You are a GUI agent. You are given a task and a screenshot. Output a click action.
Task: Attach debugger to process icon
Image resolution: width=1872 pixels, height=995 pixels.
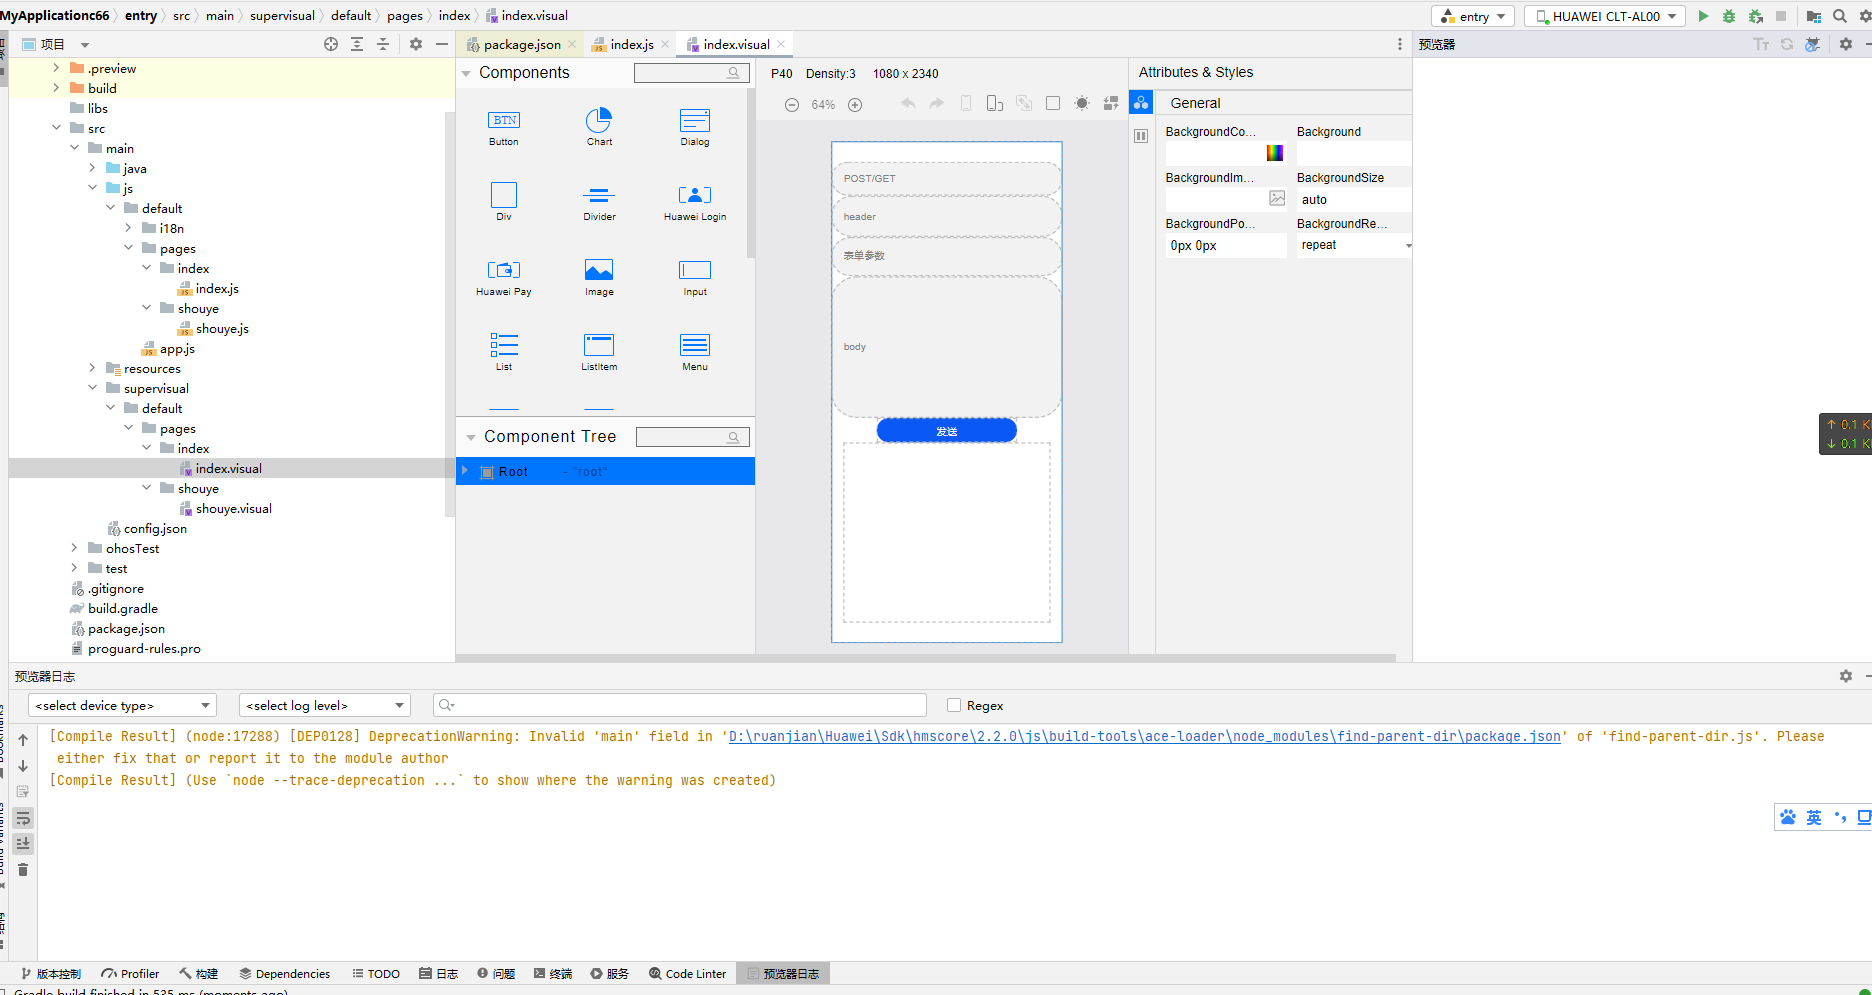click(x=1755, y=16)
